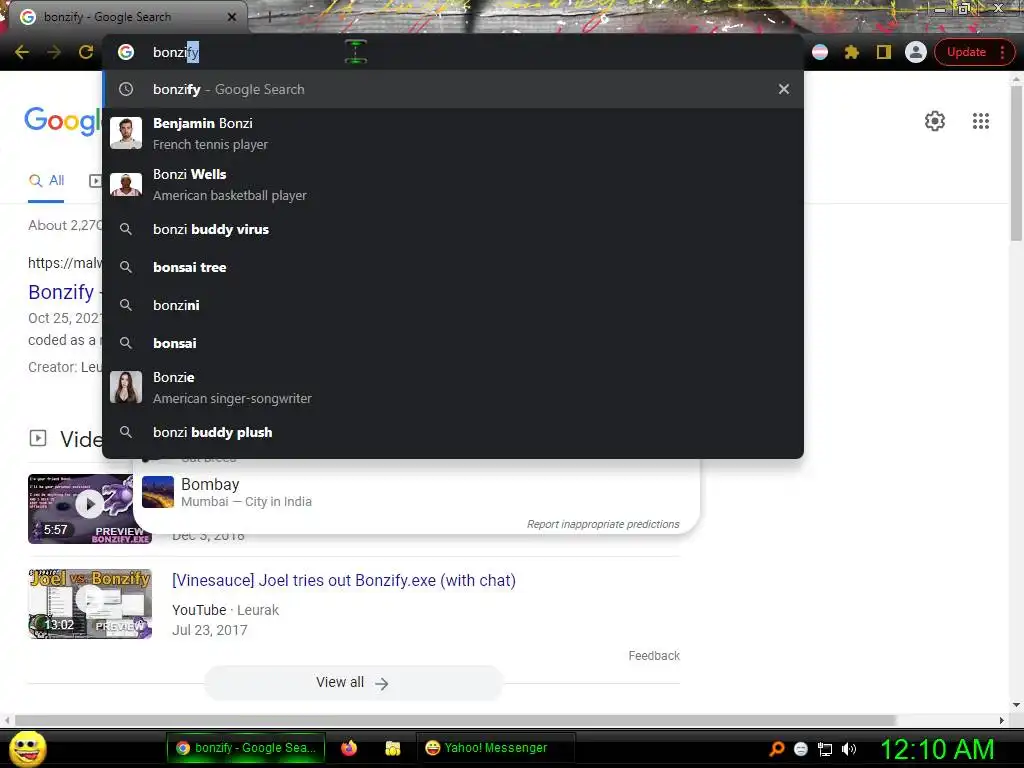1024x768 pixels.
Task: Click the horizontal scrollbar at page bottom
Action: pyautogui.click(x=455, y=720)
